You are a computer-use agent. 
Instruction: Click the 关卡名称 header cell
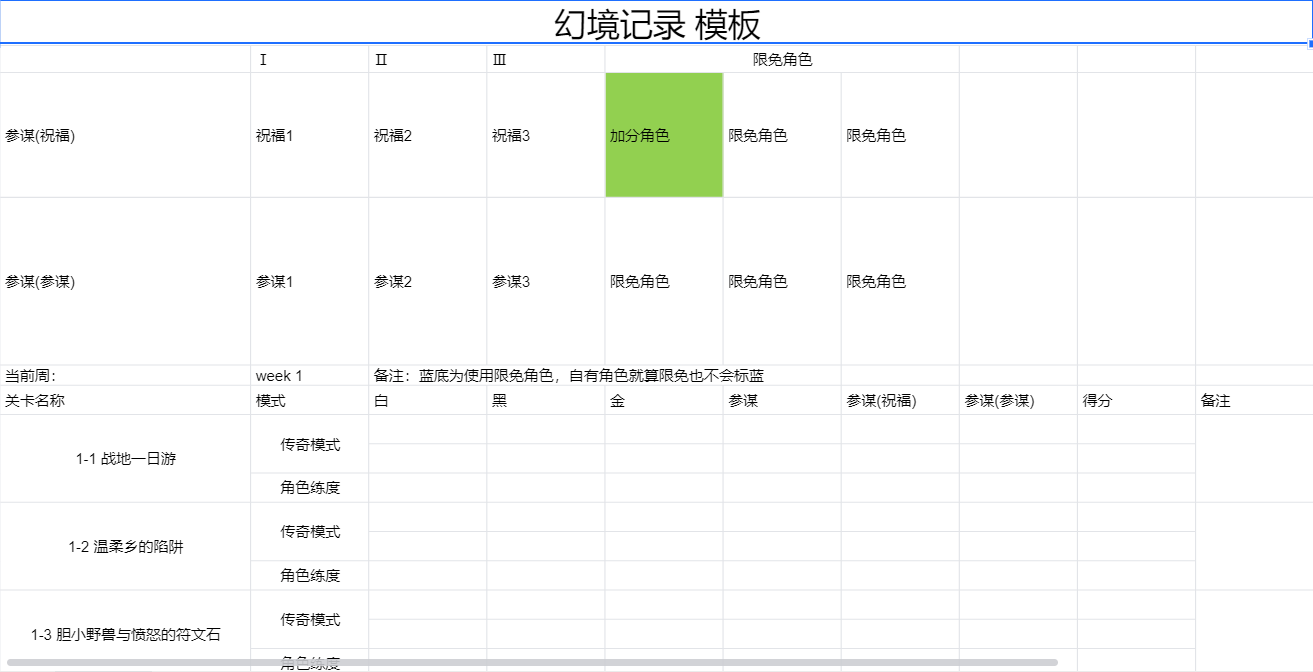point(125,400)
